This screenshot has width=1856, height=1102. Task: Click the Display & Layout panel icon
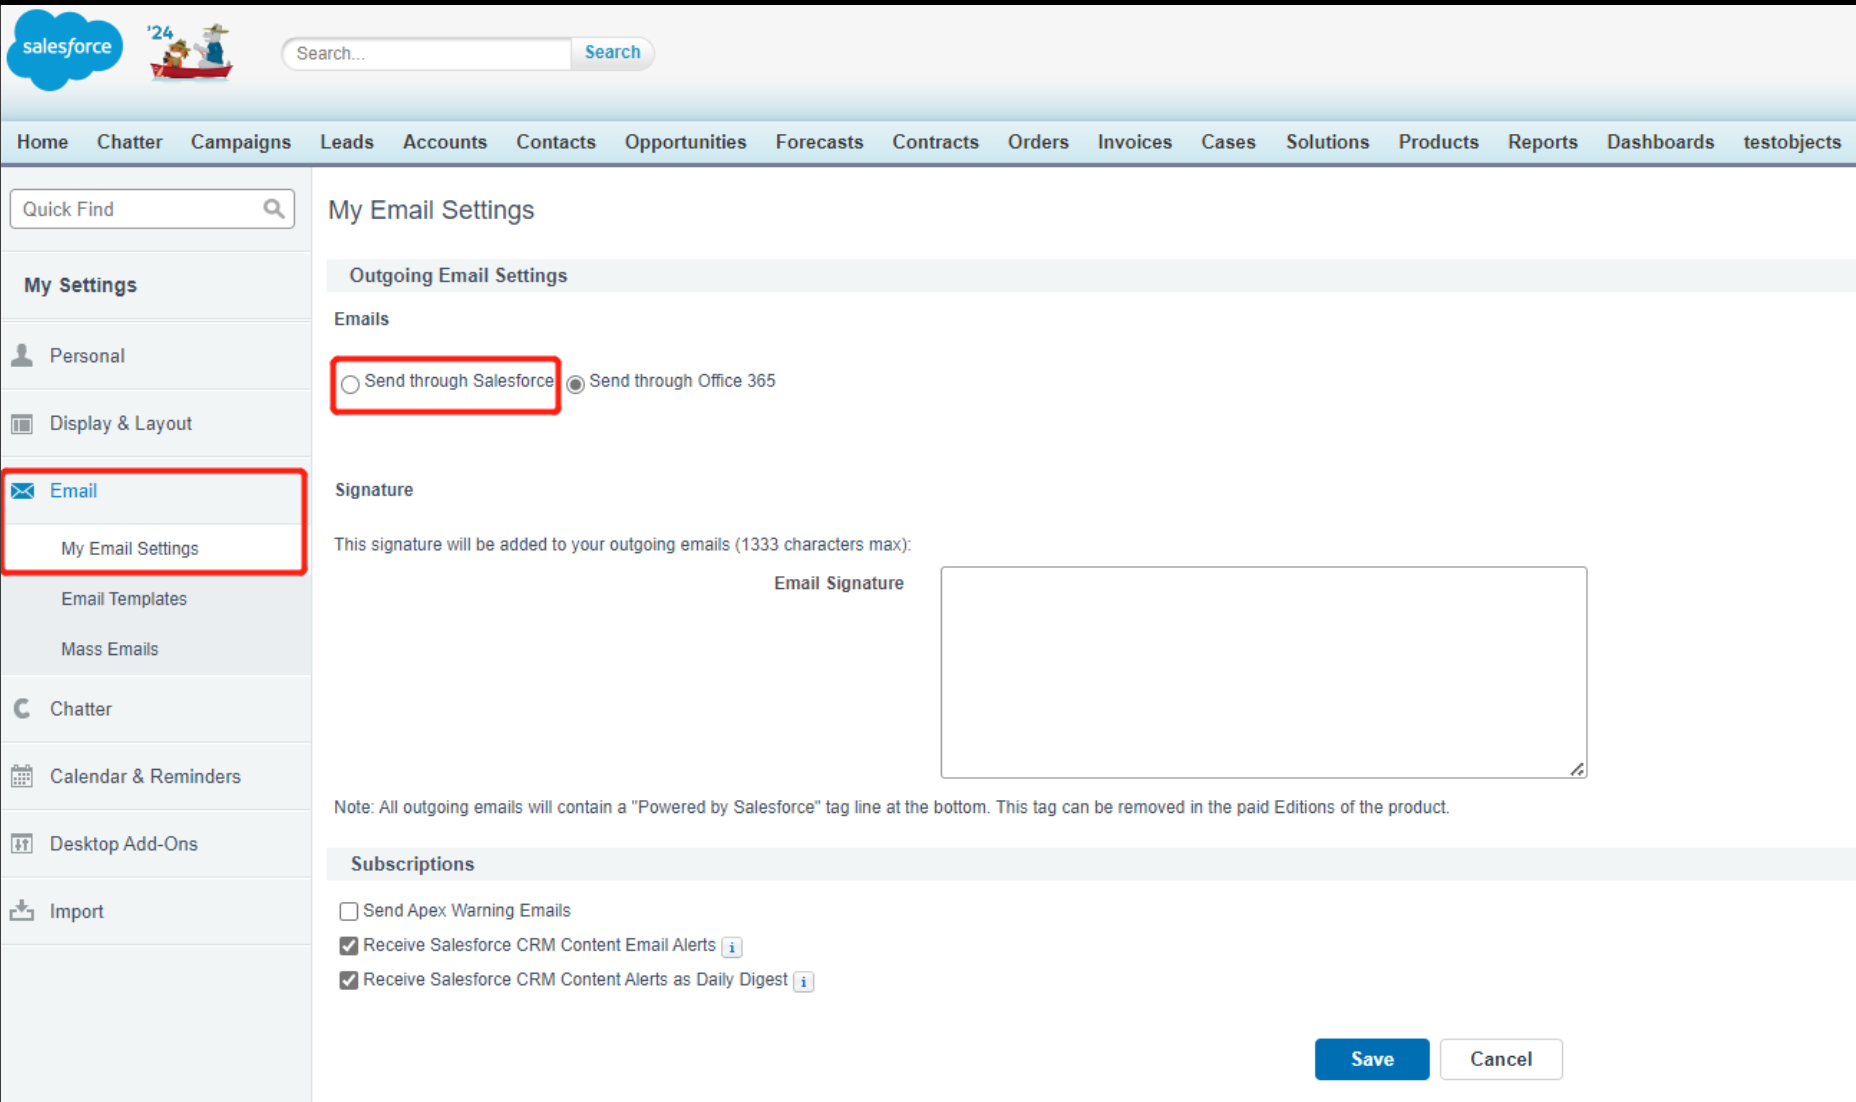21,423
